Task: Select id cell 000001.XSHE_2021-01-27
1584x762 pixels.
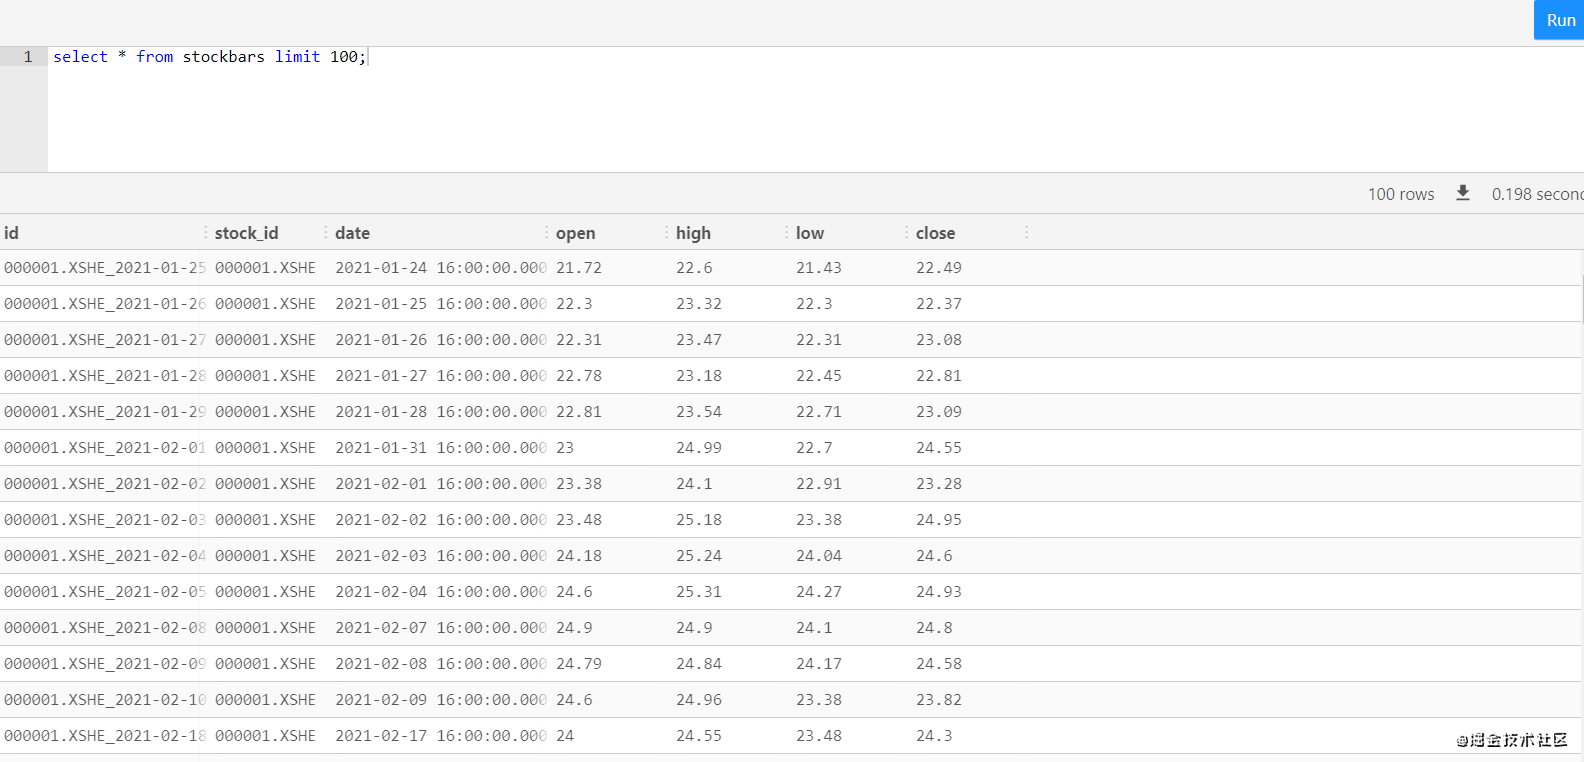Action: [104, 340]
